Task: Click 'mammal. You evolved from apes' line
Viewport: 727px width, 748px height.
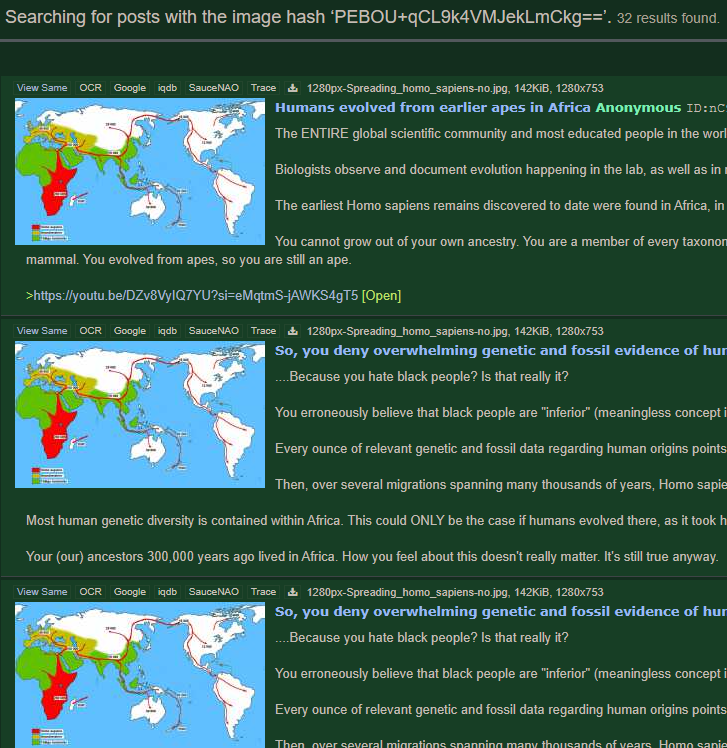Action: click(x=188, y=260)
